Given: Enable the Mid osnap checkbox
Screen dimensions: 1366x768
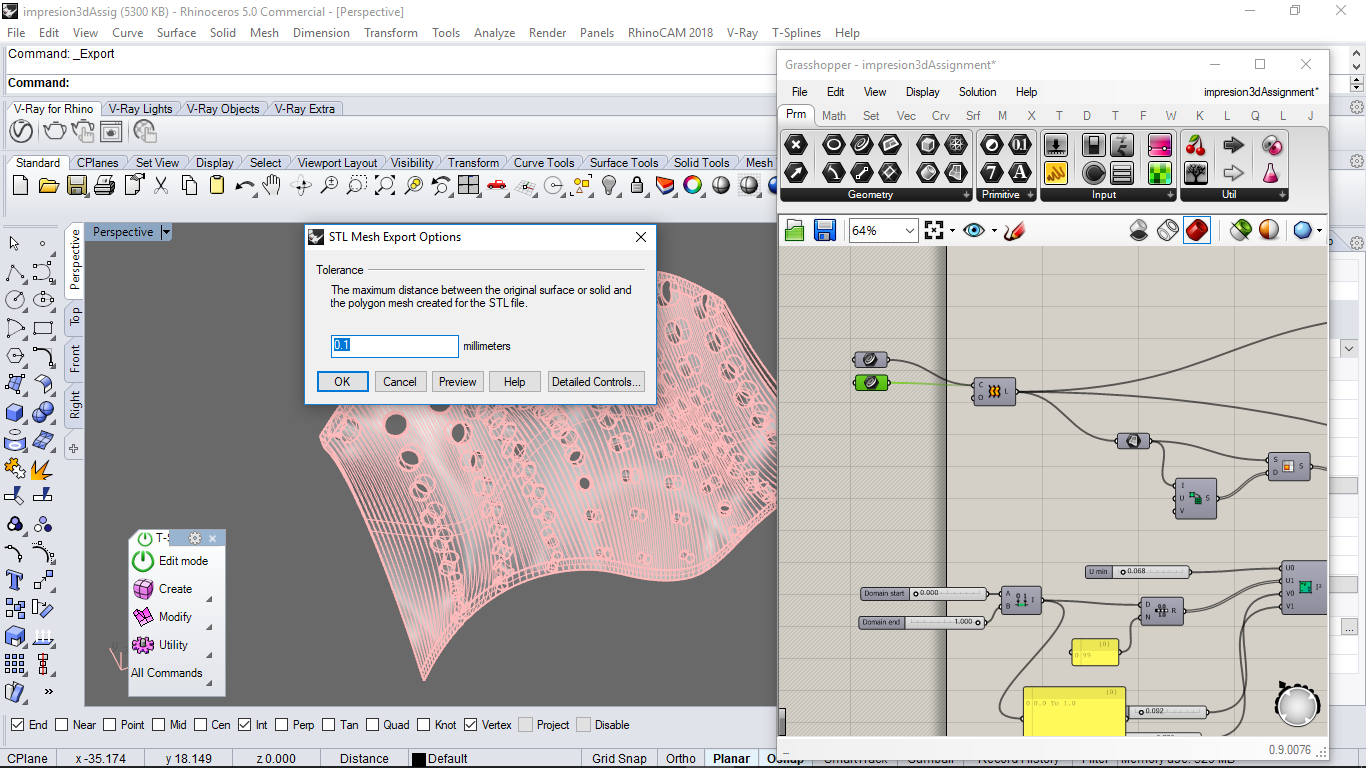Looking at the screenshot, I should [159, 725].
